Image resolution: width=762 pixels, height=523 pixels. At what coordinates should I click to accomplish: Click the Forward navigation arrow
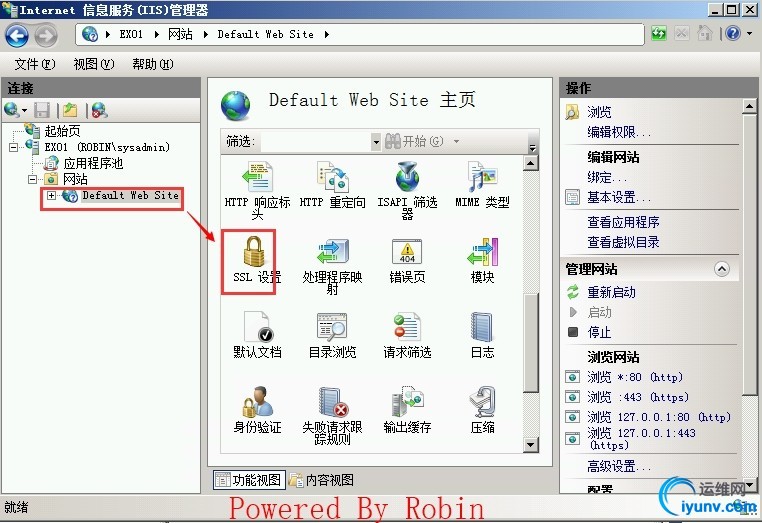[46, 35]
